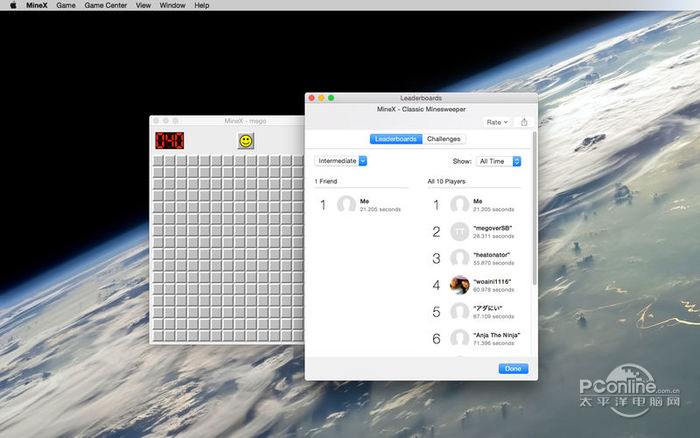Open the Game menu in menu bar
The height and width of the screenshot is (438, 700).
(x=66, y=5)
